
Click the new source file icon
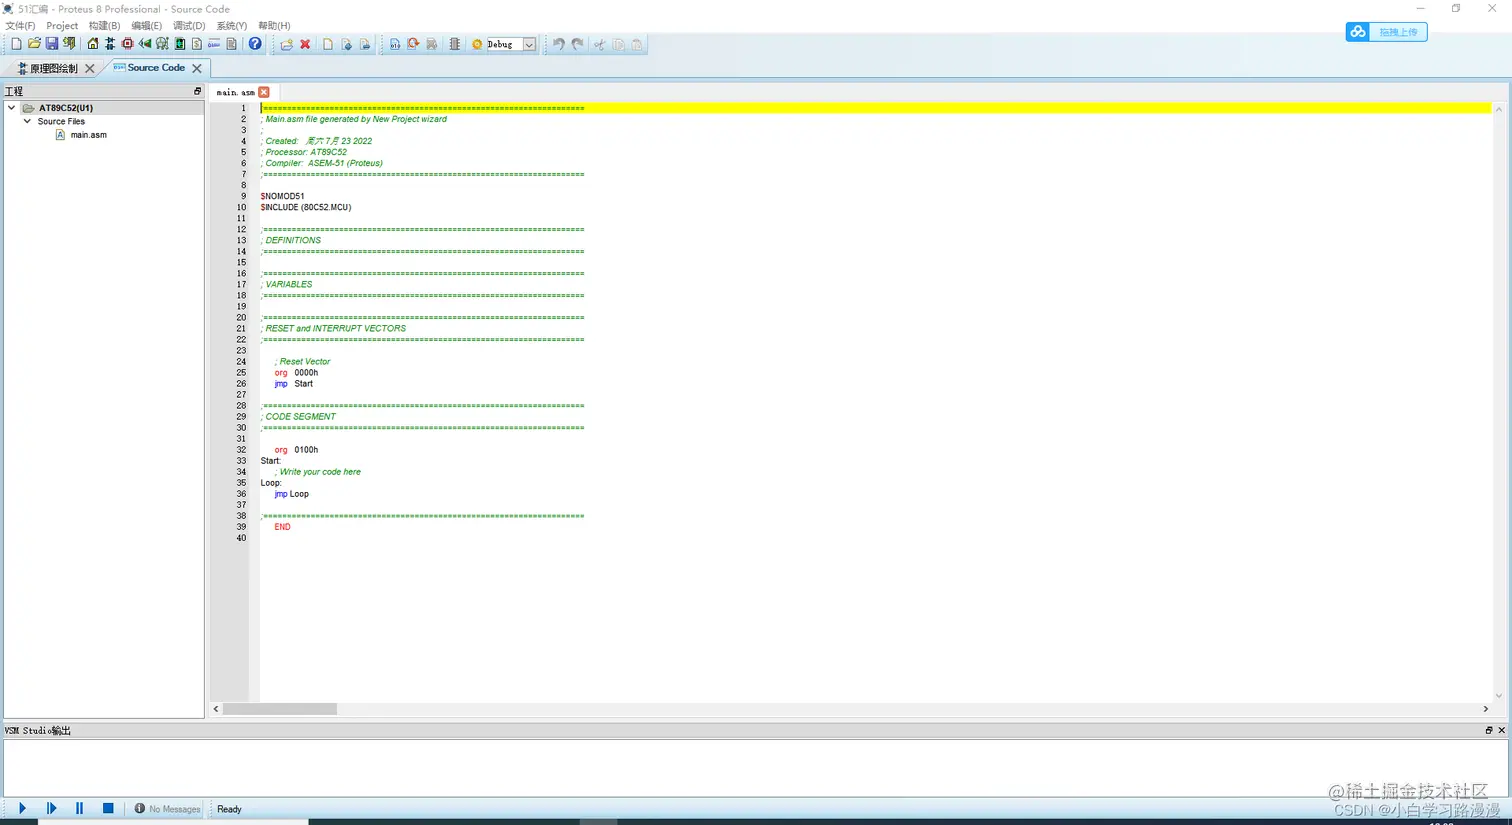click(x=327, y=44)
